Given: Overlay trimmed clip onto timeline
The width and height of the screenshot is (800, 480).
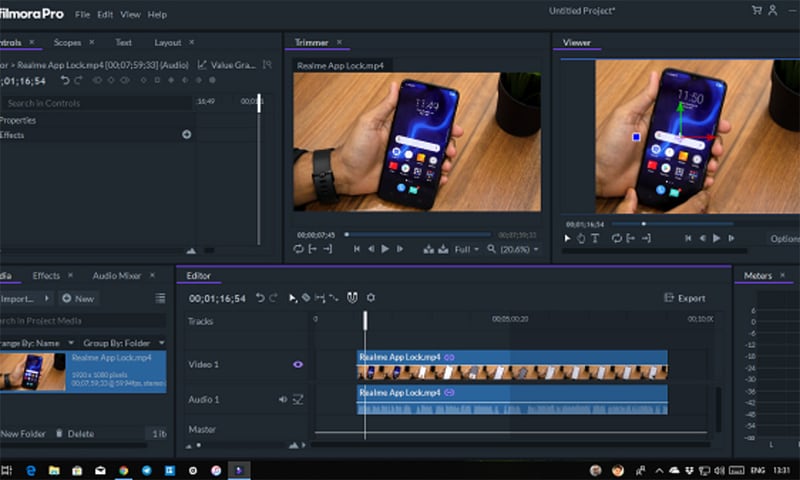Looking at the screenshot, I should pos(443,249).
